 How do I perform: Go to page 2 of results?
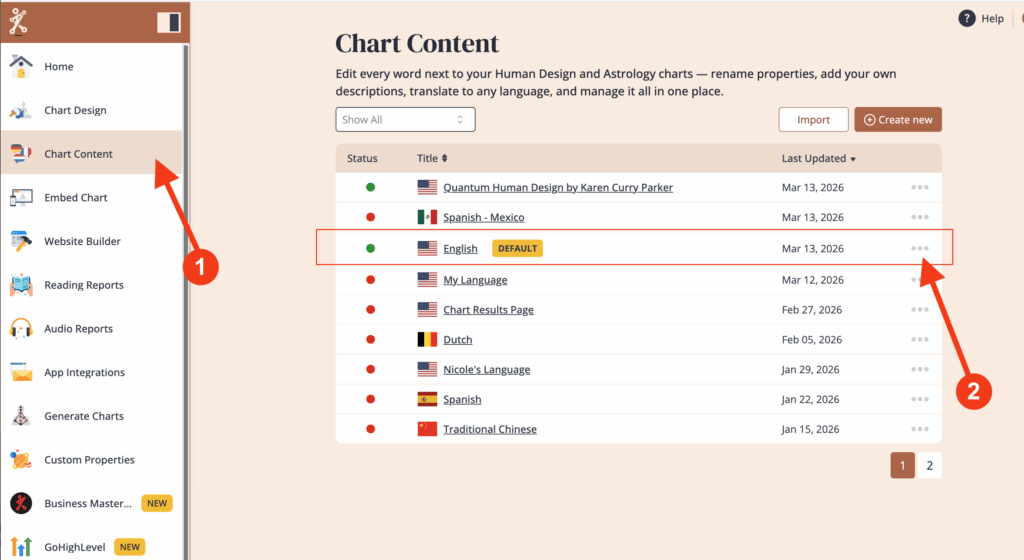tap(929, 465)
